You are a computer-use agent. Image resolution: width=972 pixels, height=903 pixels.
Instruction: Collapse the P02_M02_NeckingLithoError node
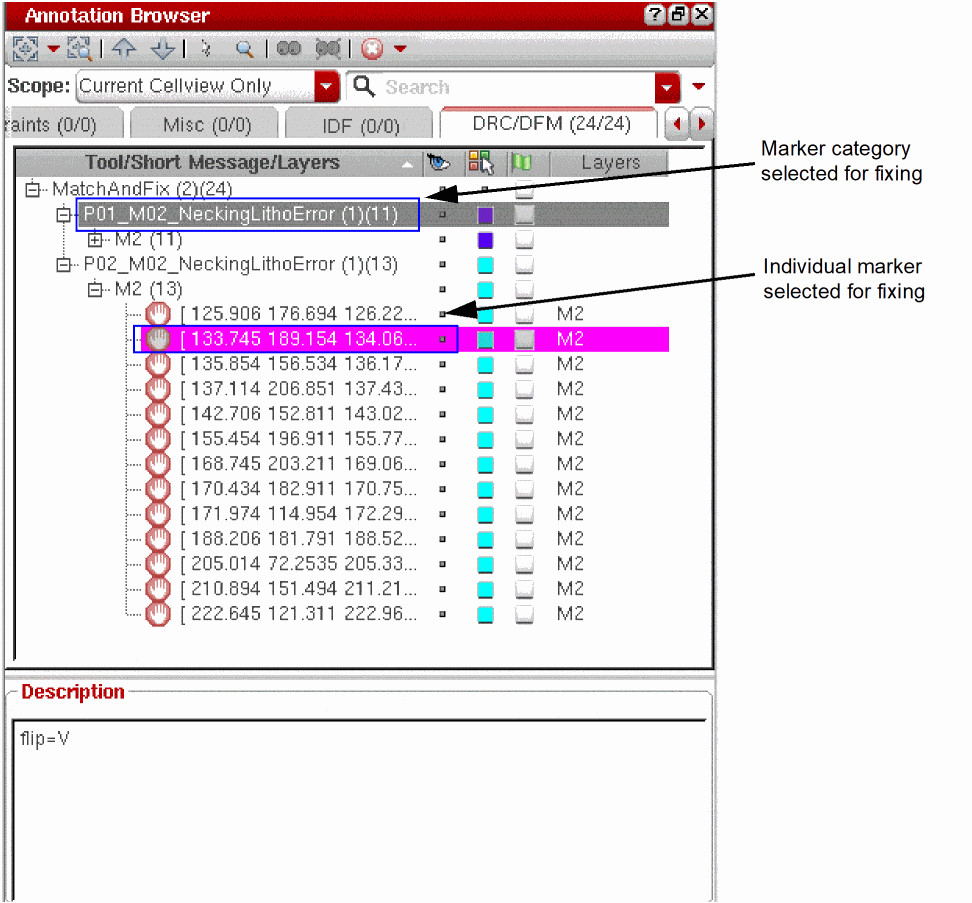[63, 265]
